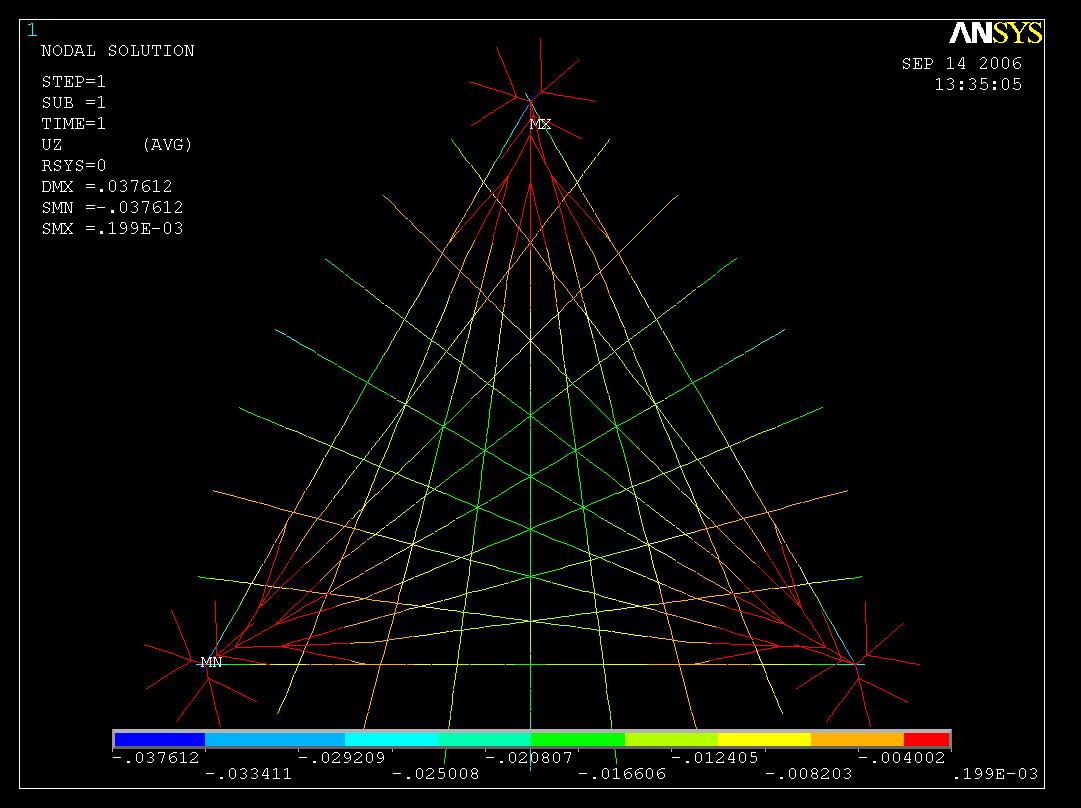Screen dimensions: 1081x808
Task: Click the window number 1 label
Action: [x=32, y=30]
